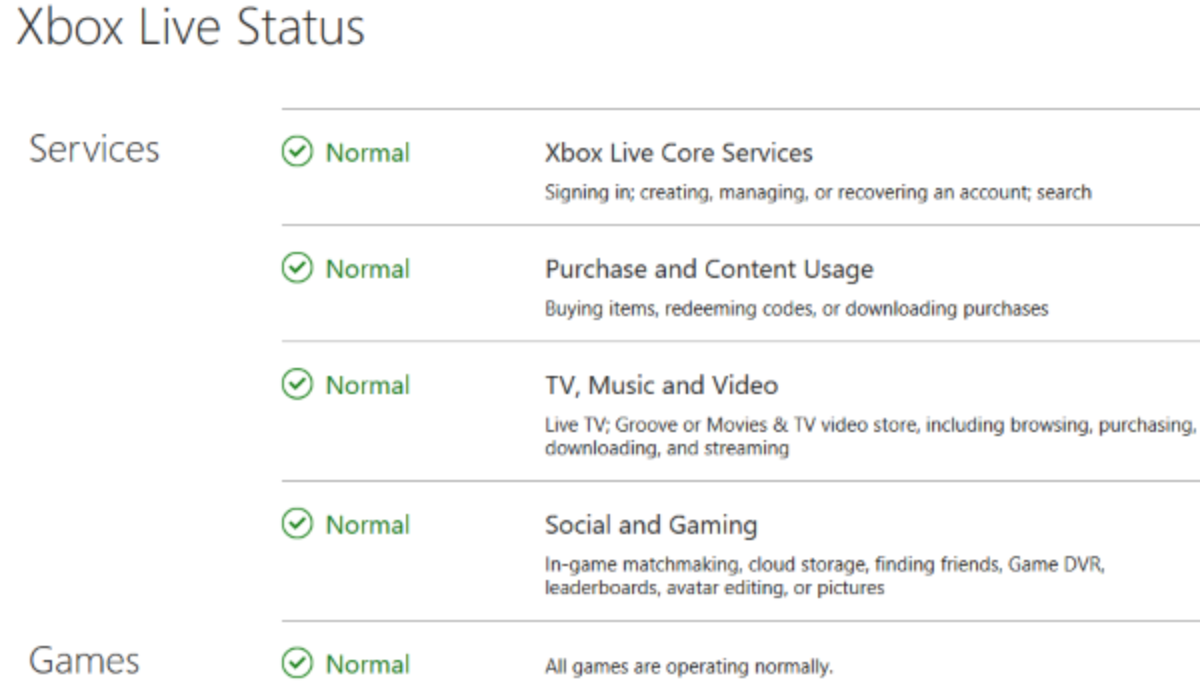Screen dimensions: 1200x690
Task: Click the 'All games are operating normally' text
Action: (688, 666)
